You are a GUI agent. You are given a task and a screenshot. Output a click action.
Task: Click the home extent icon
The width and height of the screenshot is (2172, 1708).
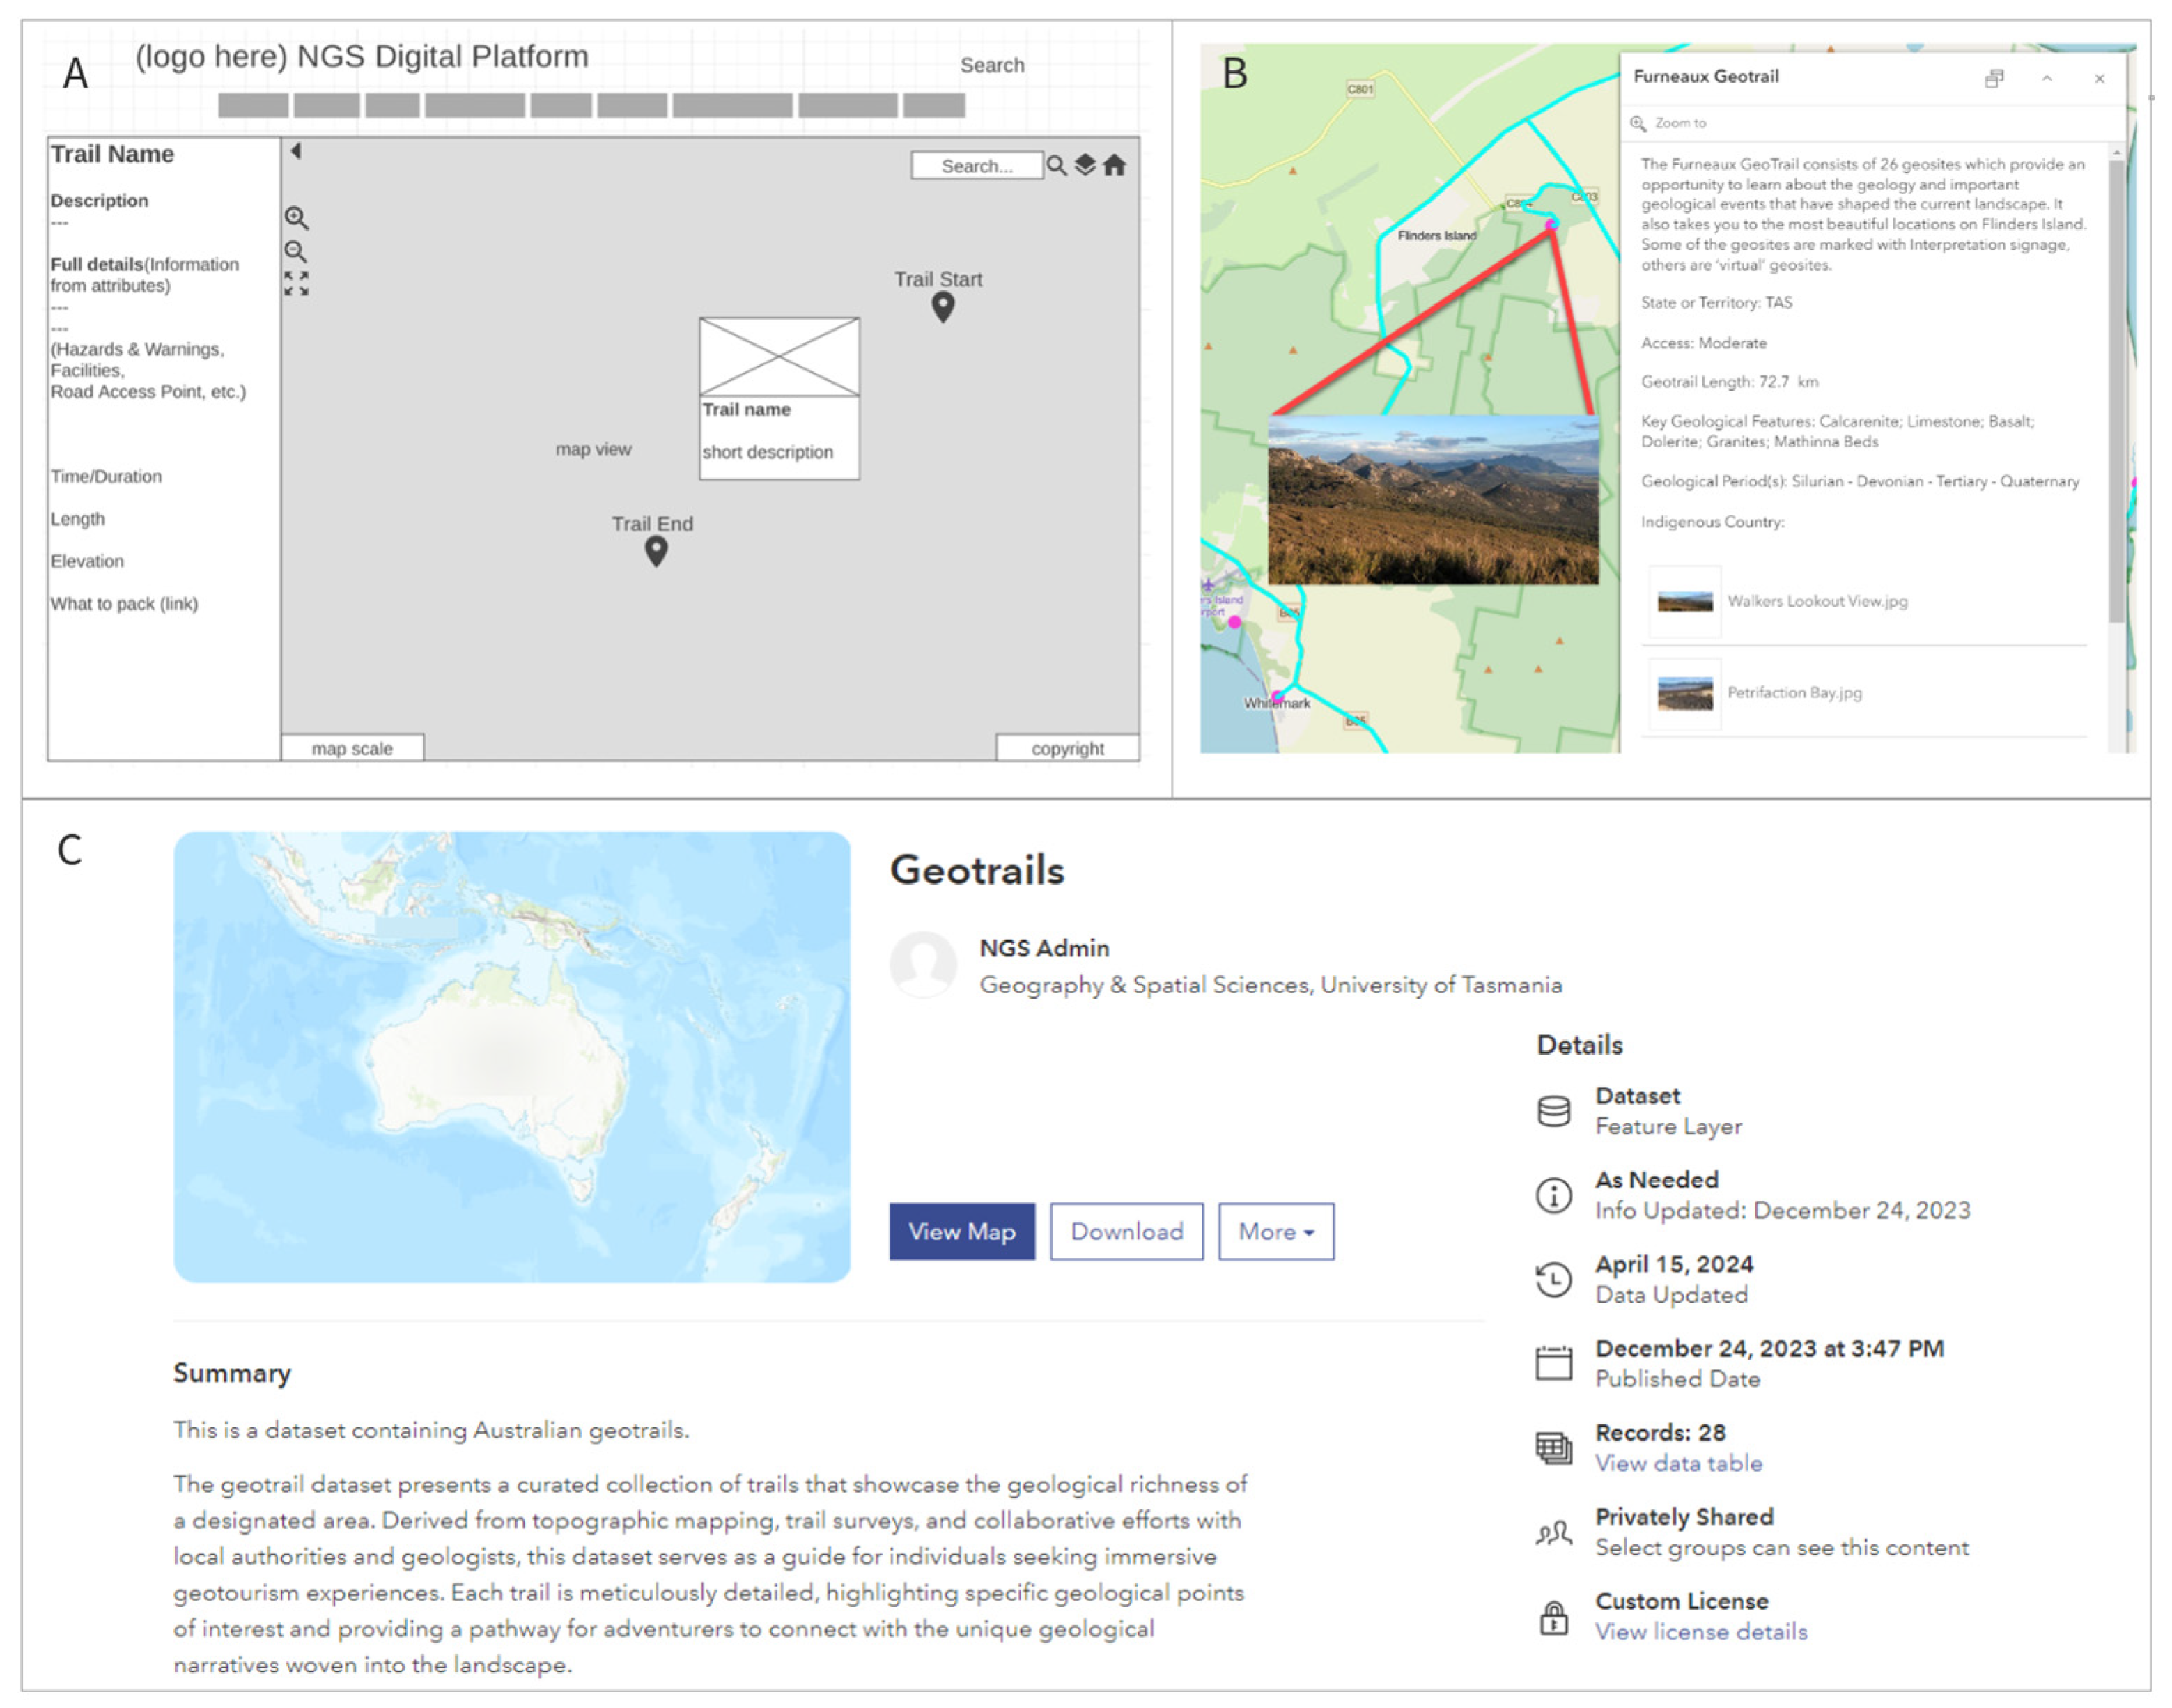(x=1115, y=165)
